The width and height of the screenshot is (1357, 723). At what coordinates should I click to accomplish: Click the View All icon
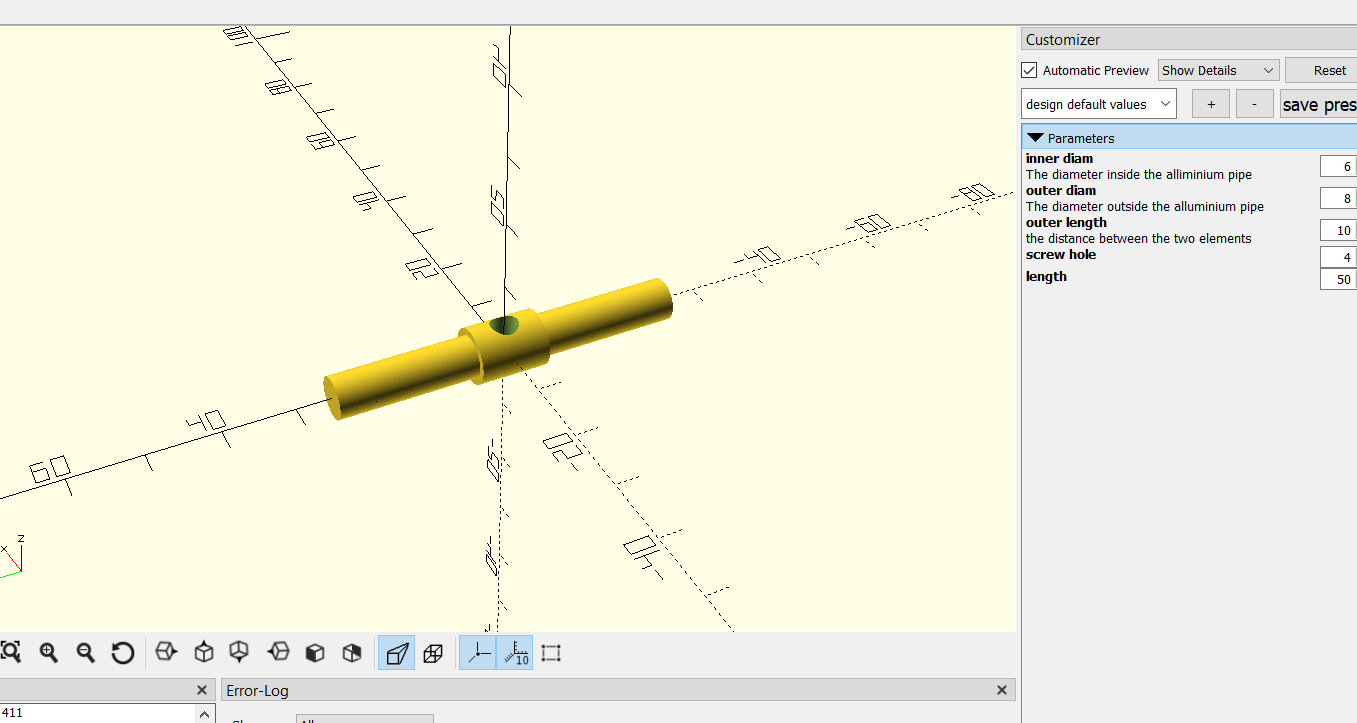coord(11,653)
